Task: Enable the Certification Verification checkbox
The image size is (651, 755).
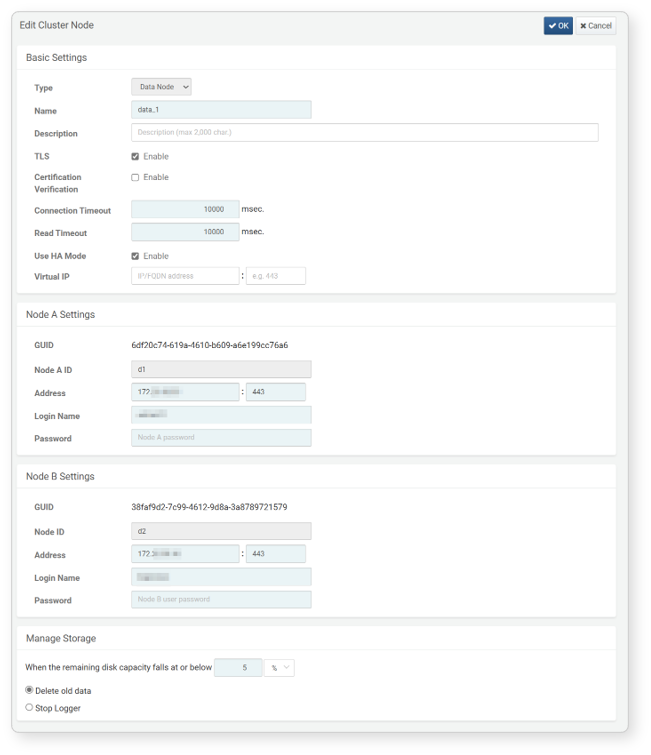Action: (135, 177)
